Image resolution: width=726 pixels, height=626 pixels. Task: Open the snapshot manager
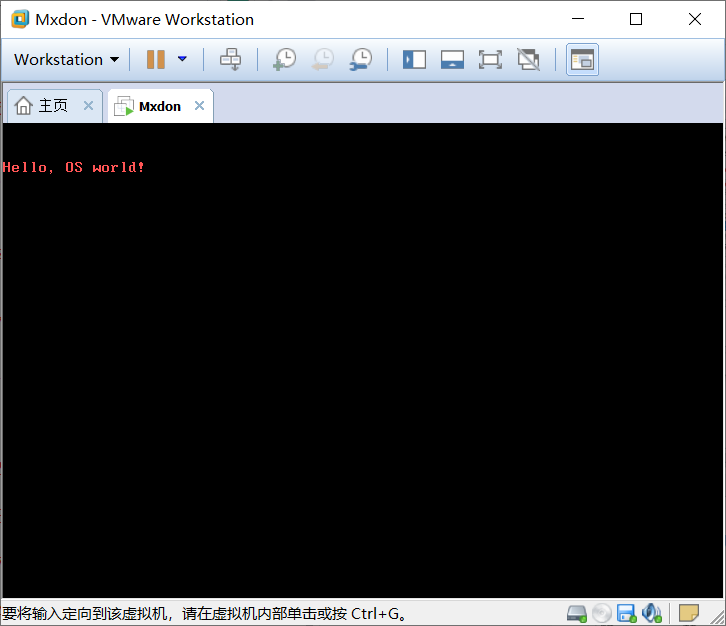coord(361,59)
